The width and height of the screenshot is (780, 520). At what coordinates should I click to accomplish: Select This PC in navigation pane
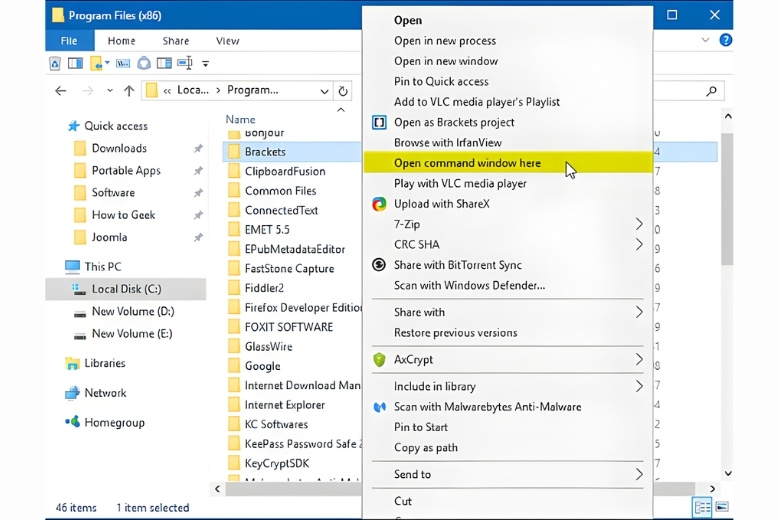point(94,267)
